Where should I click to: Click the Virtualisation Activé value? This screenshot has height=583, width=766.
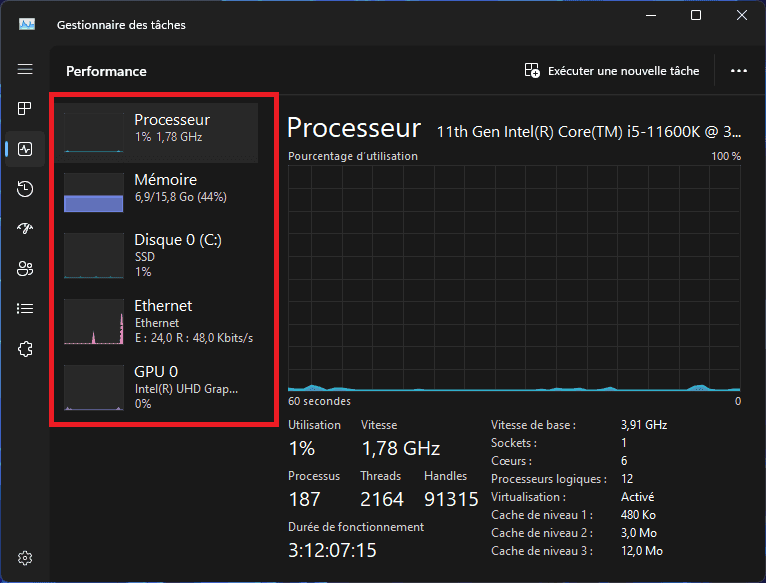638,497
